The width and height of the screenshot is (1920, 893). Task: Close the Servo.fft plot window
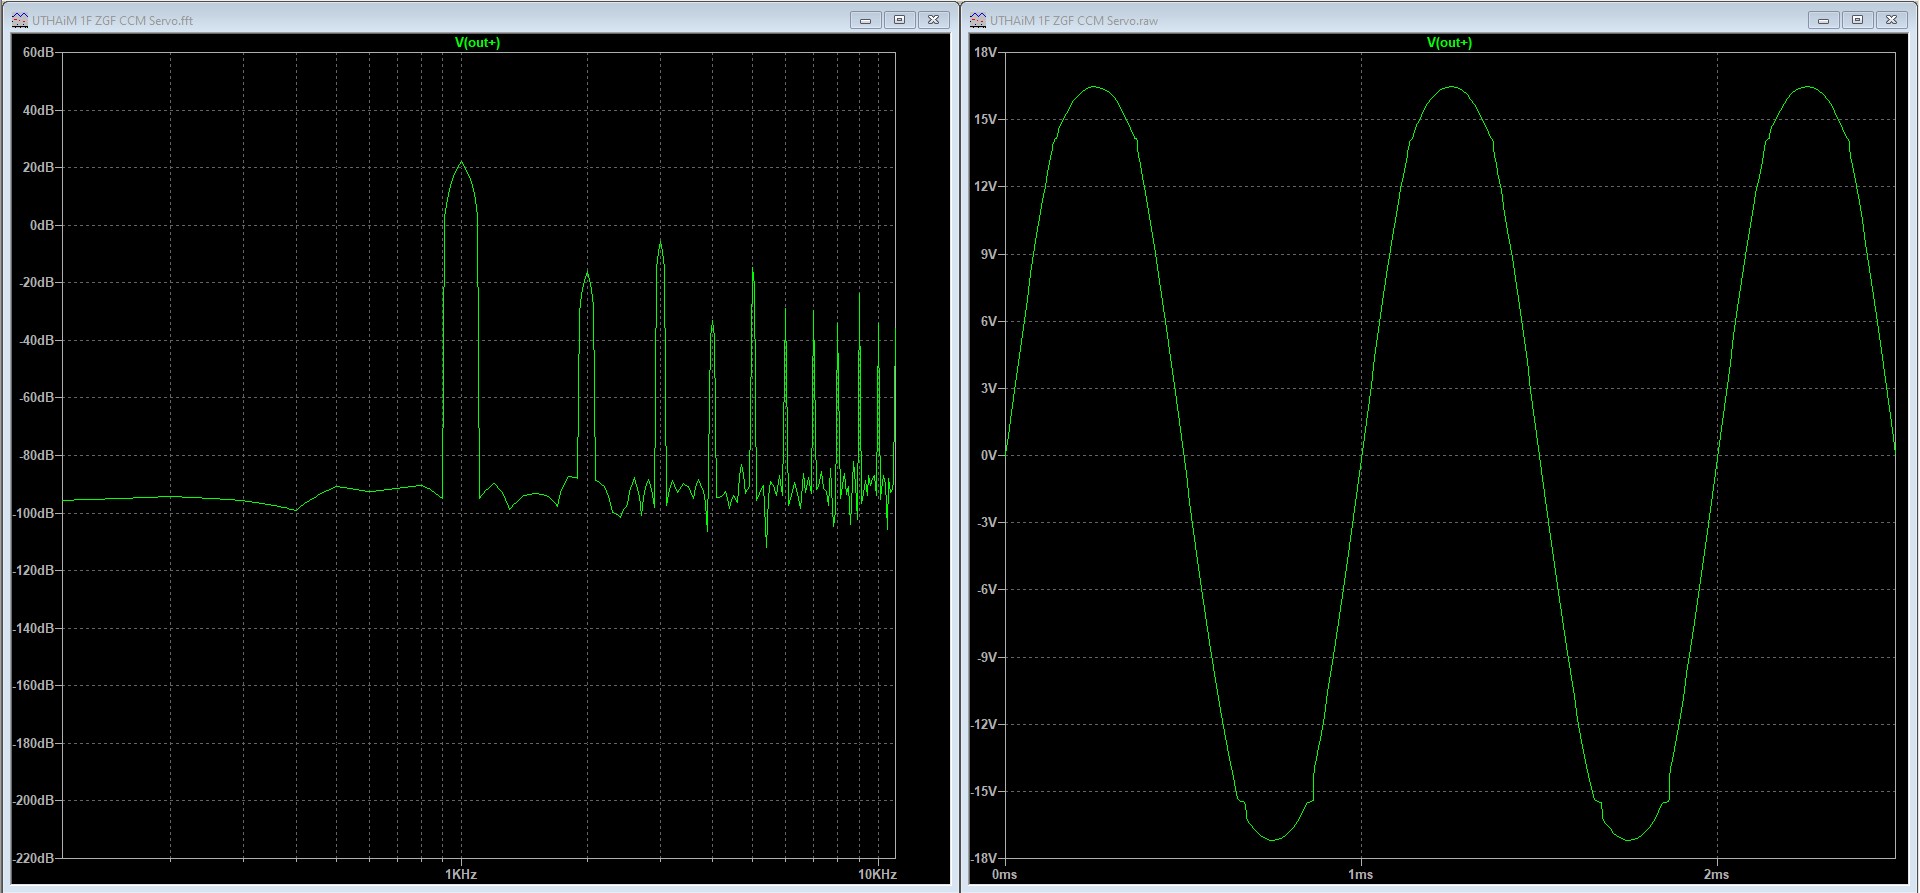click(933, 20)
